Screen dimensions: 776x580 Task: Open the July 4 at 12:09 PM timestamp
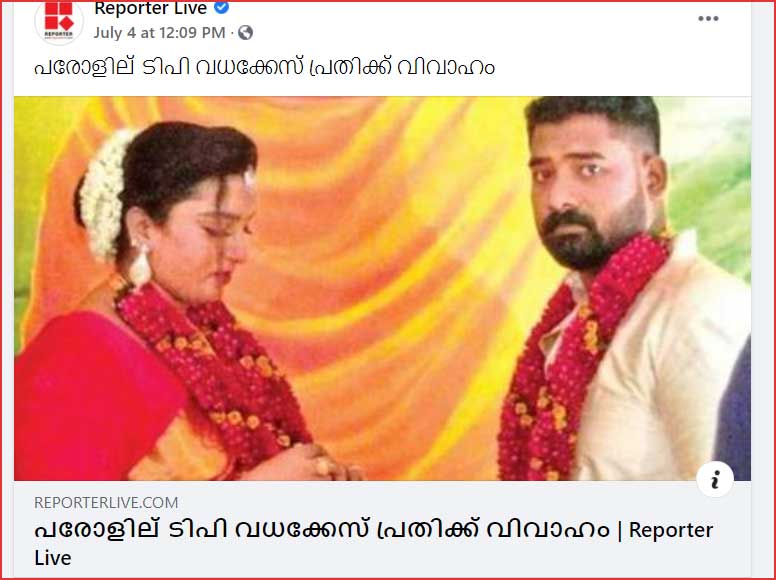159,33
